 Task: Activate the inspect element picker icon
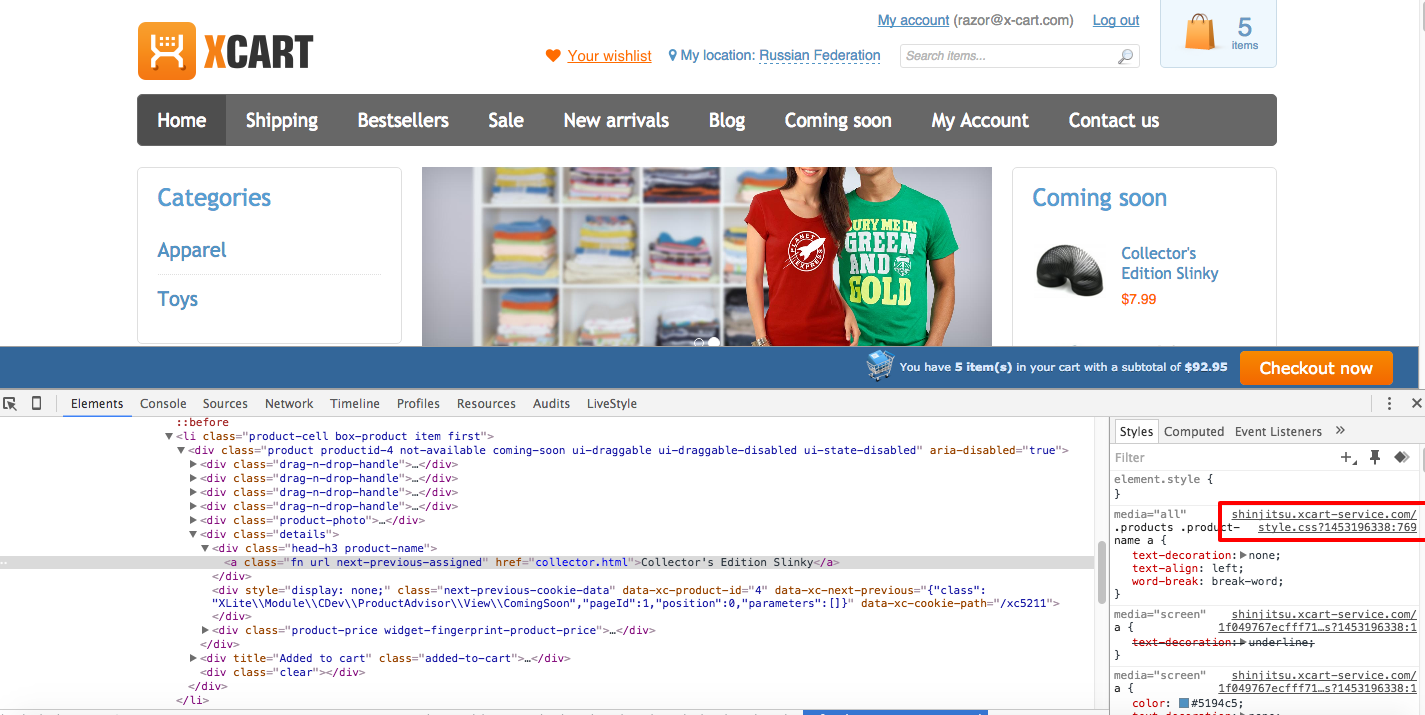[x=10, y=404]
